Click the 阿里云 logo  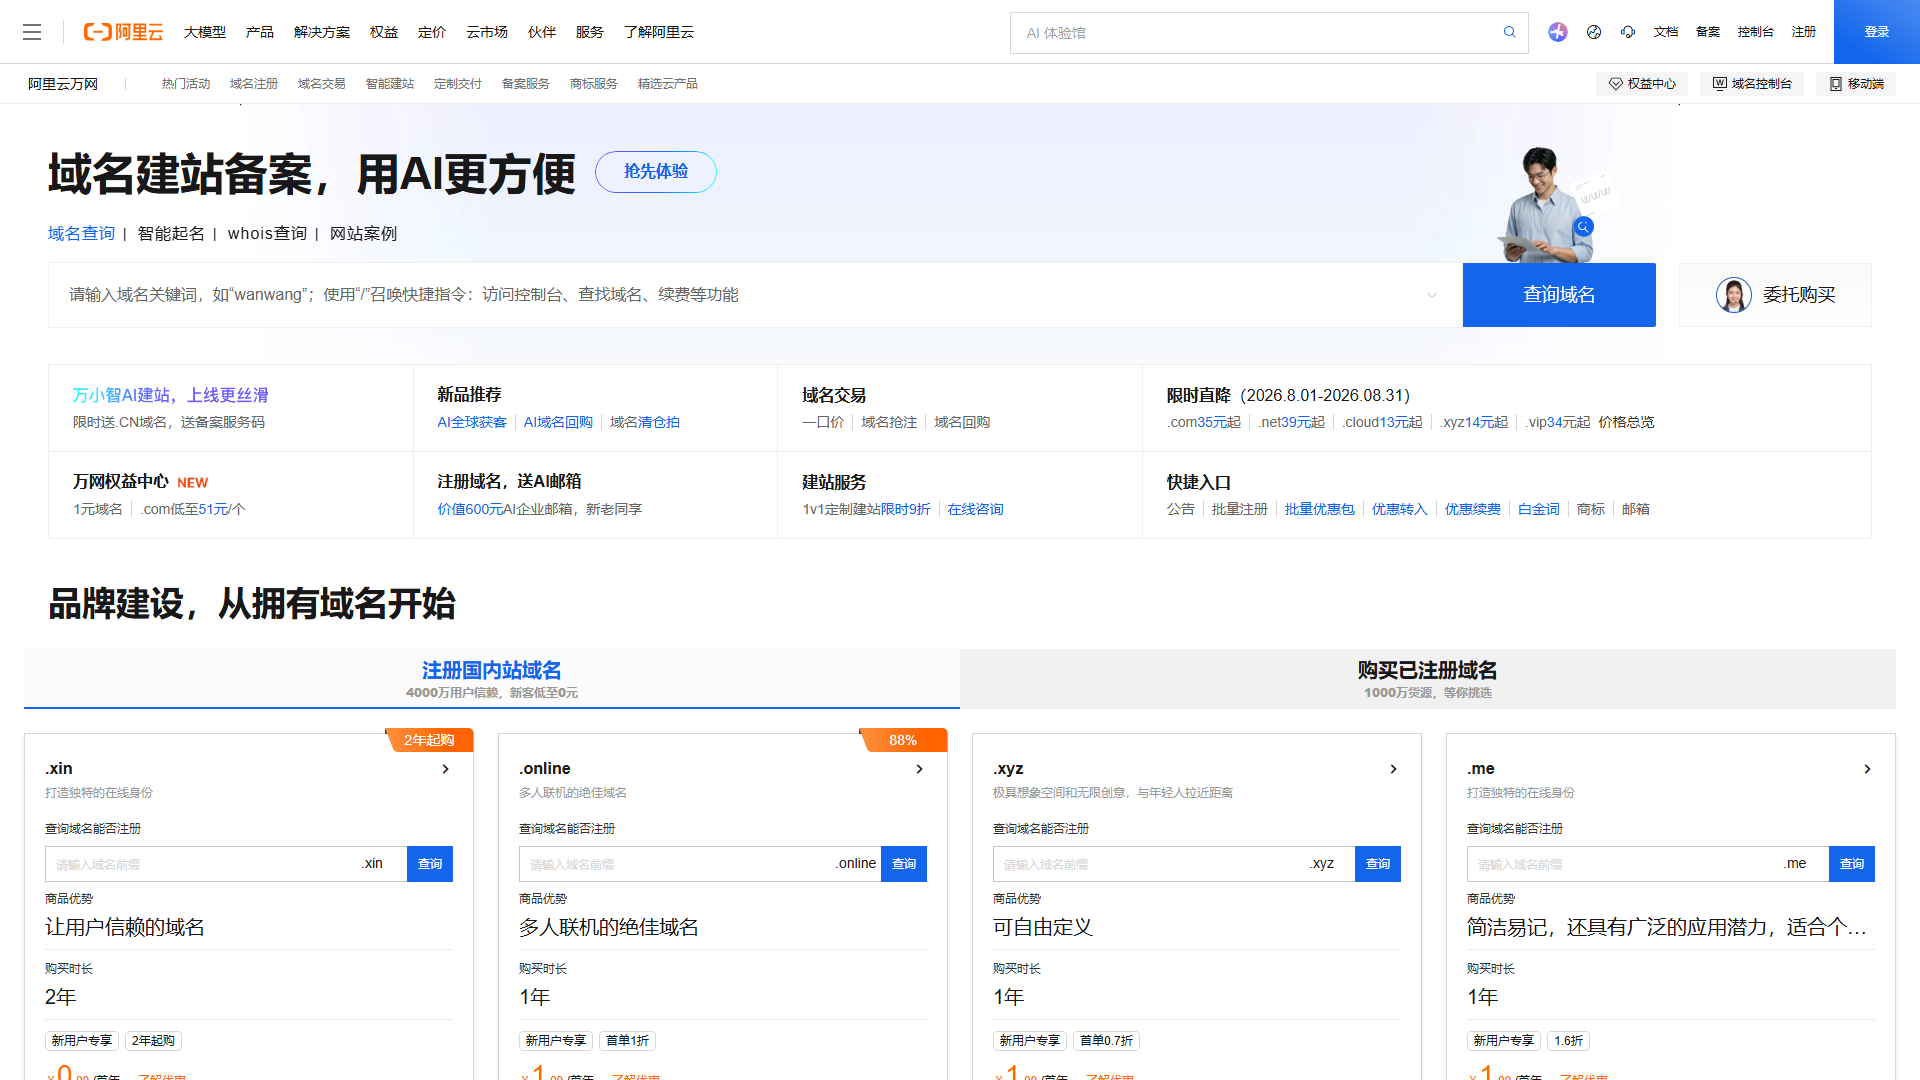tap(123, 32)
